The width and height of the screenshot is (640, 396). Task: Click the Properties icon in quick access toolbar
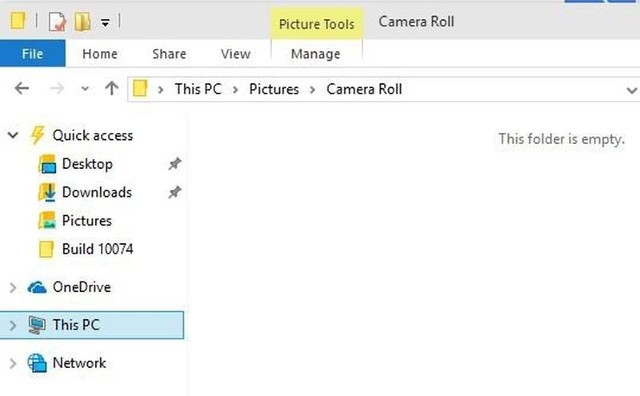pyautogui.click(x=58, y=22)
